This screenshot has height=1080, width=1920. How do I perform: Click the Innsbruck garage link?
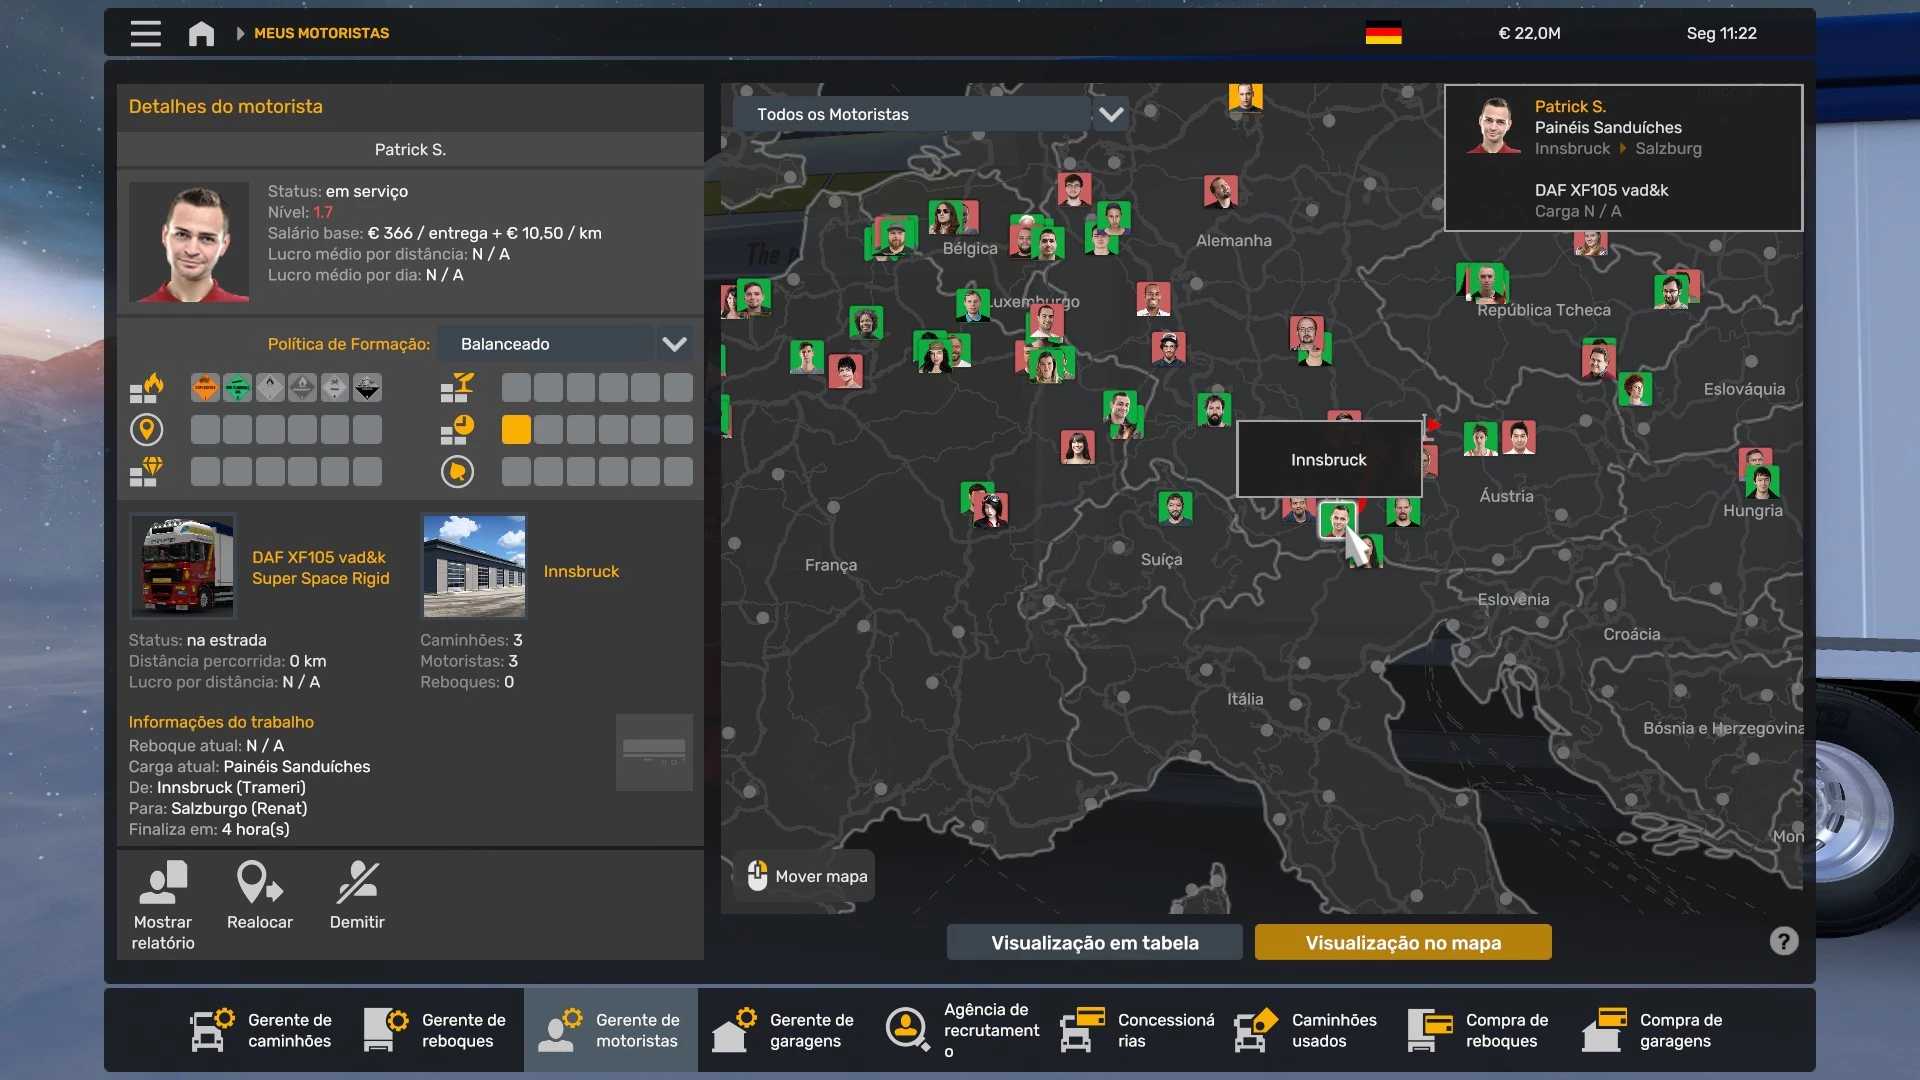tap(581, 571)
